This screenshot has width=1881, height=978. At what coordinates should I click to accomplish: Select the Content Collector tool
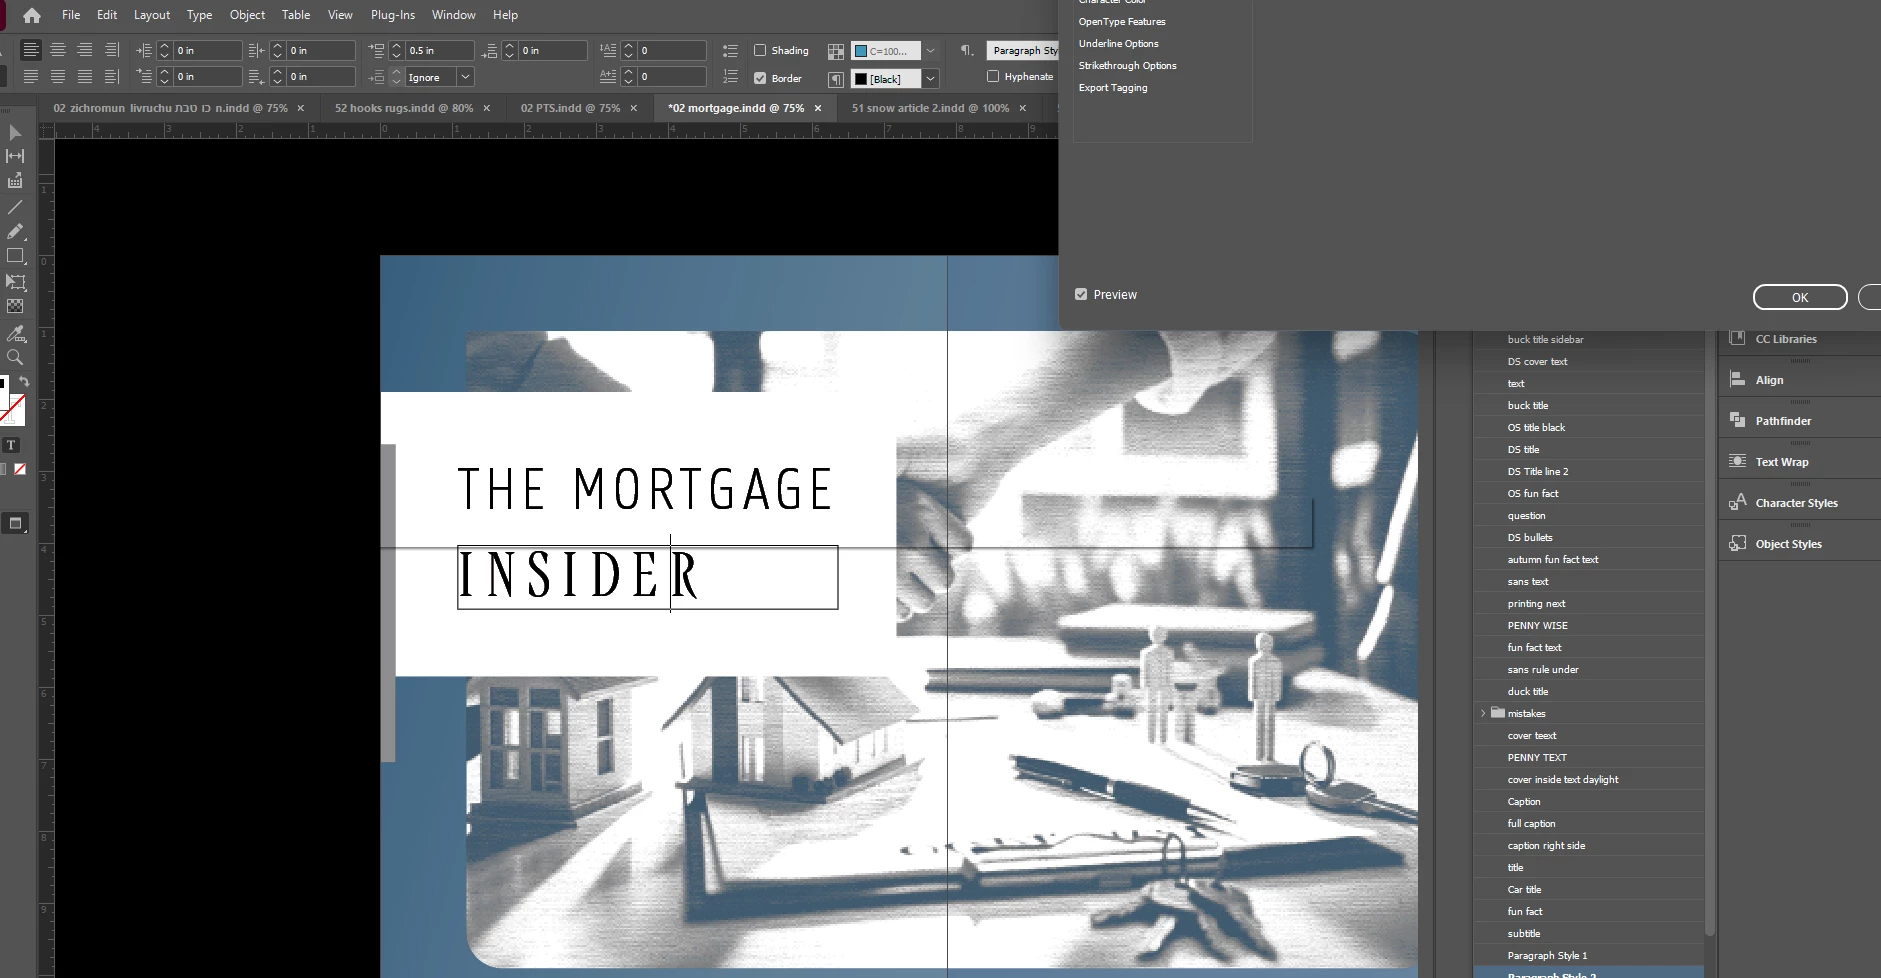15,182
